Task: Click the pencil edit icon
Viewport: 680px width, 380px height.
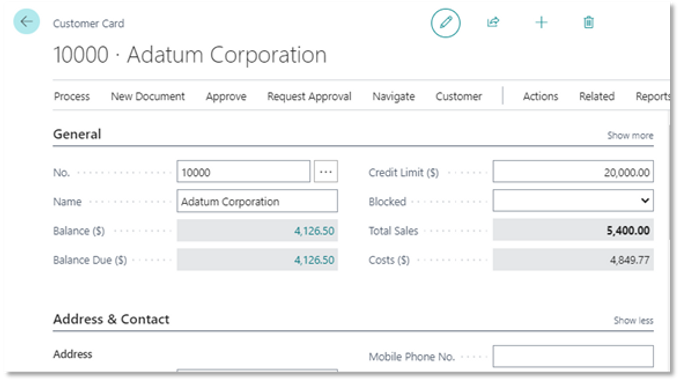Action: pyautogui.click(x=445, y=23)
